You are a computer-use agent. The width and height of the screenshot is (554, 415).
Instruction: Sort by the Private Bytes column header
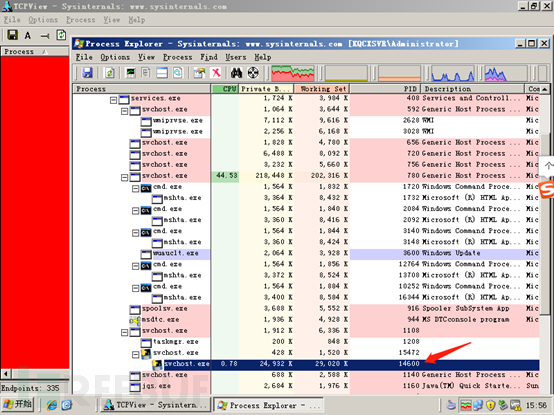(267, 89)
